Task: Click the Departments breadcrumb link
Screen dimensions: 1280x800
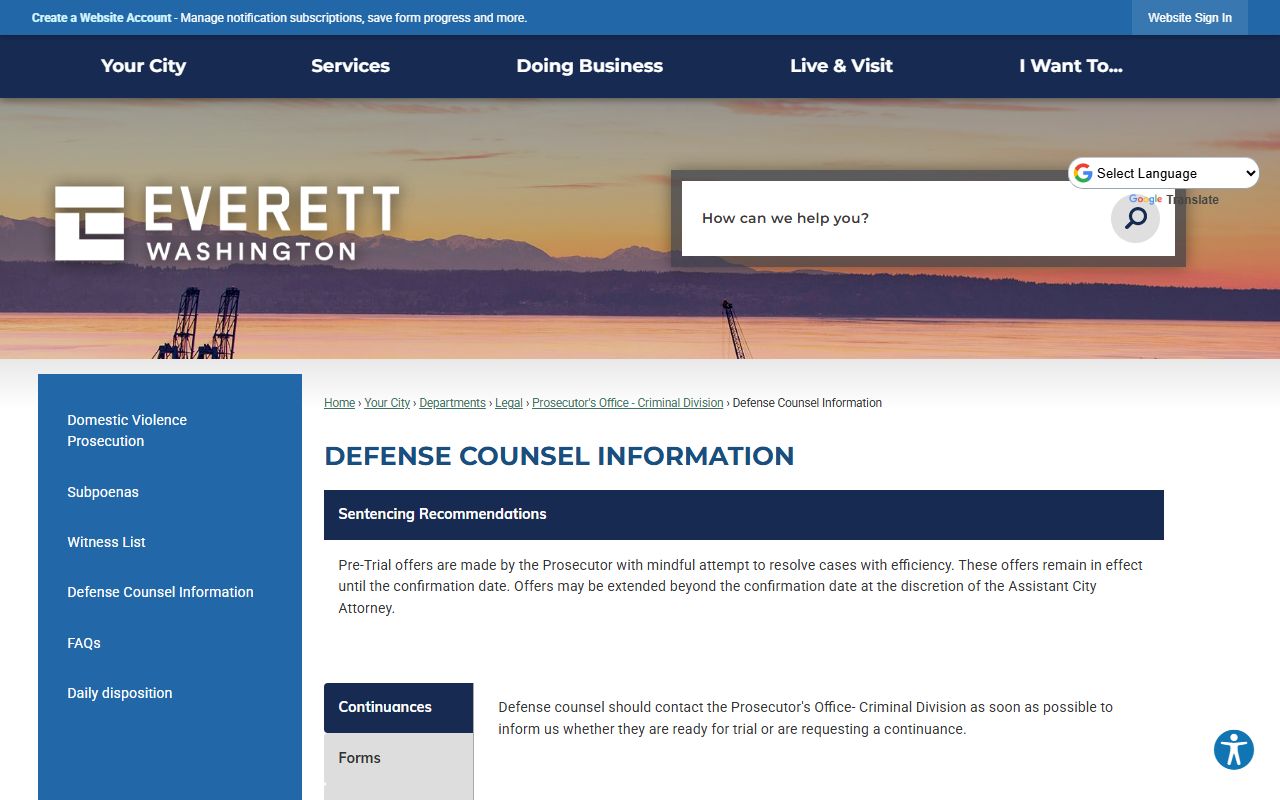Action: point(452,403)
